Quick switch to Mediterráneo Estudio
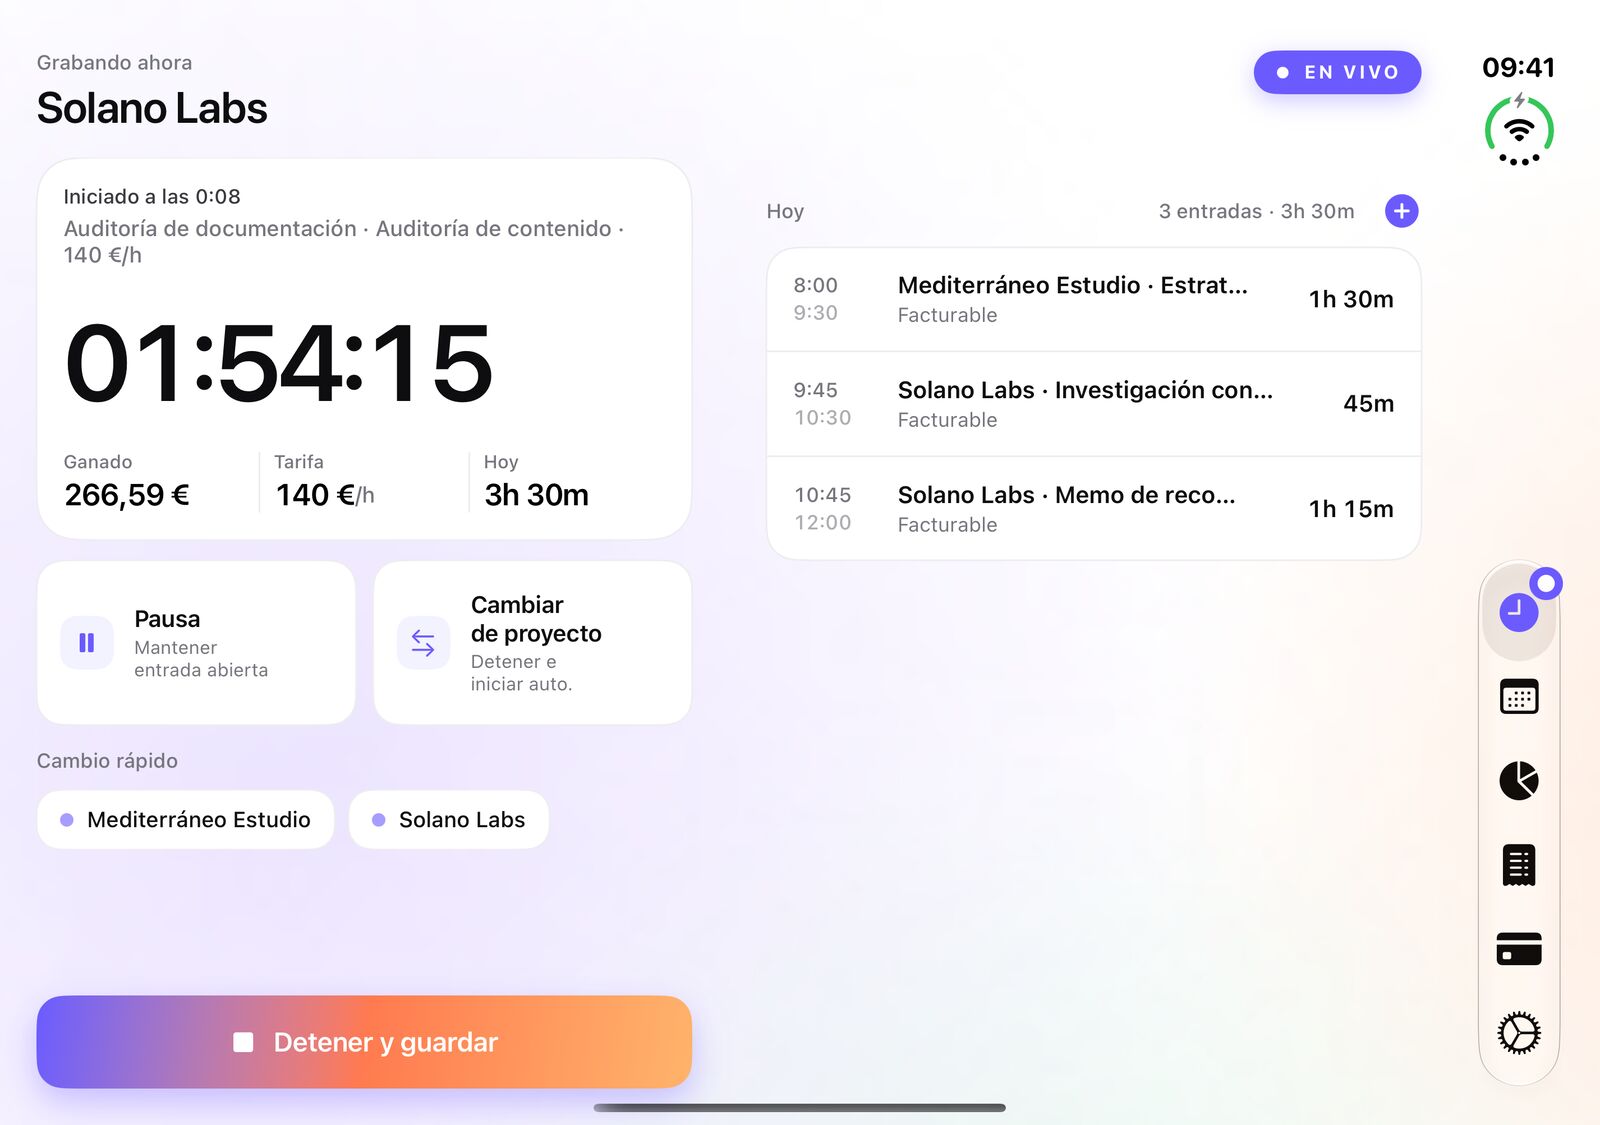 coord(185,820)
